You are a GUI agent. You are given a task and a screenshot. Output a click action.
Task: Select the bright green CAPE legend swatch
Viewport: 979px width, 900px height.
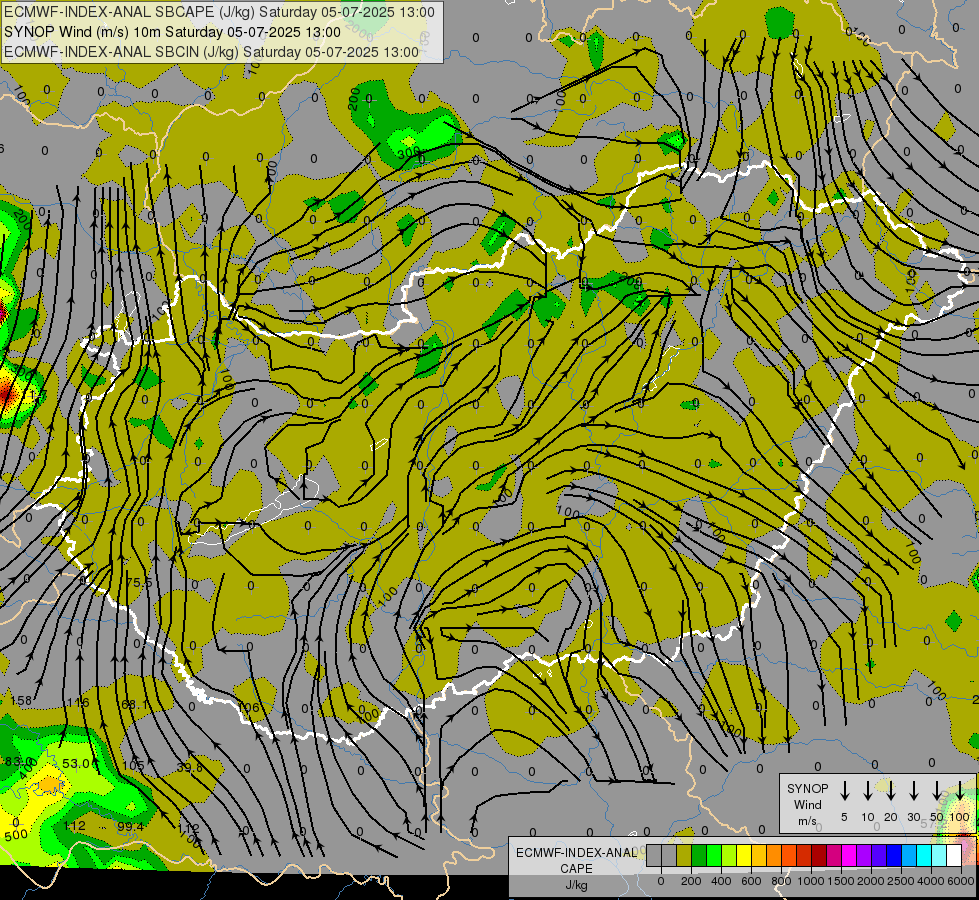pyautogui.click(x=714, y=855)
